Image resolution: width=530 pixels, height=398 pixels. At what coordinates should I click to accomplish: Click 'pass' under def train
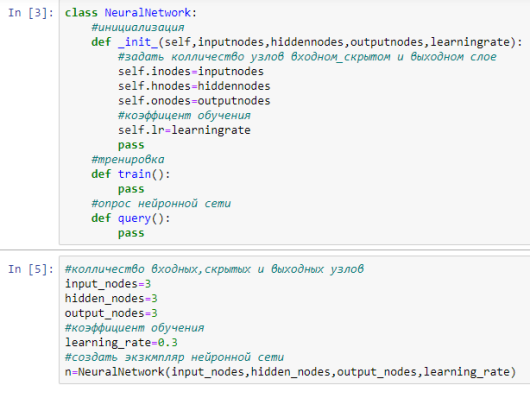coord(131,189)
